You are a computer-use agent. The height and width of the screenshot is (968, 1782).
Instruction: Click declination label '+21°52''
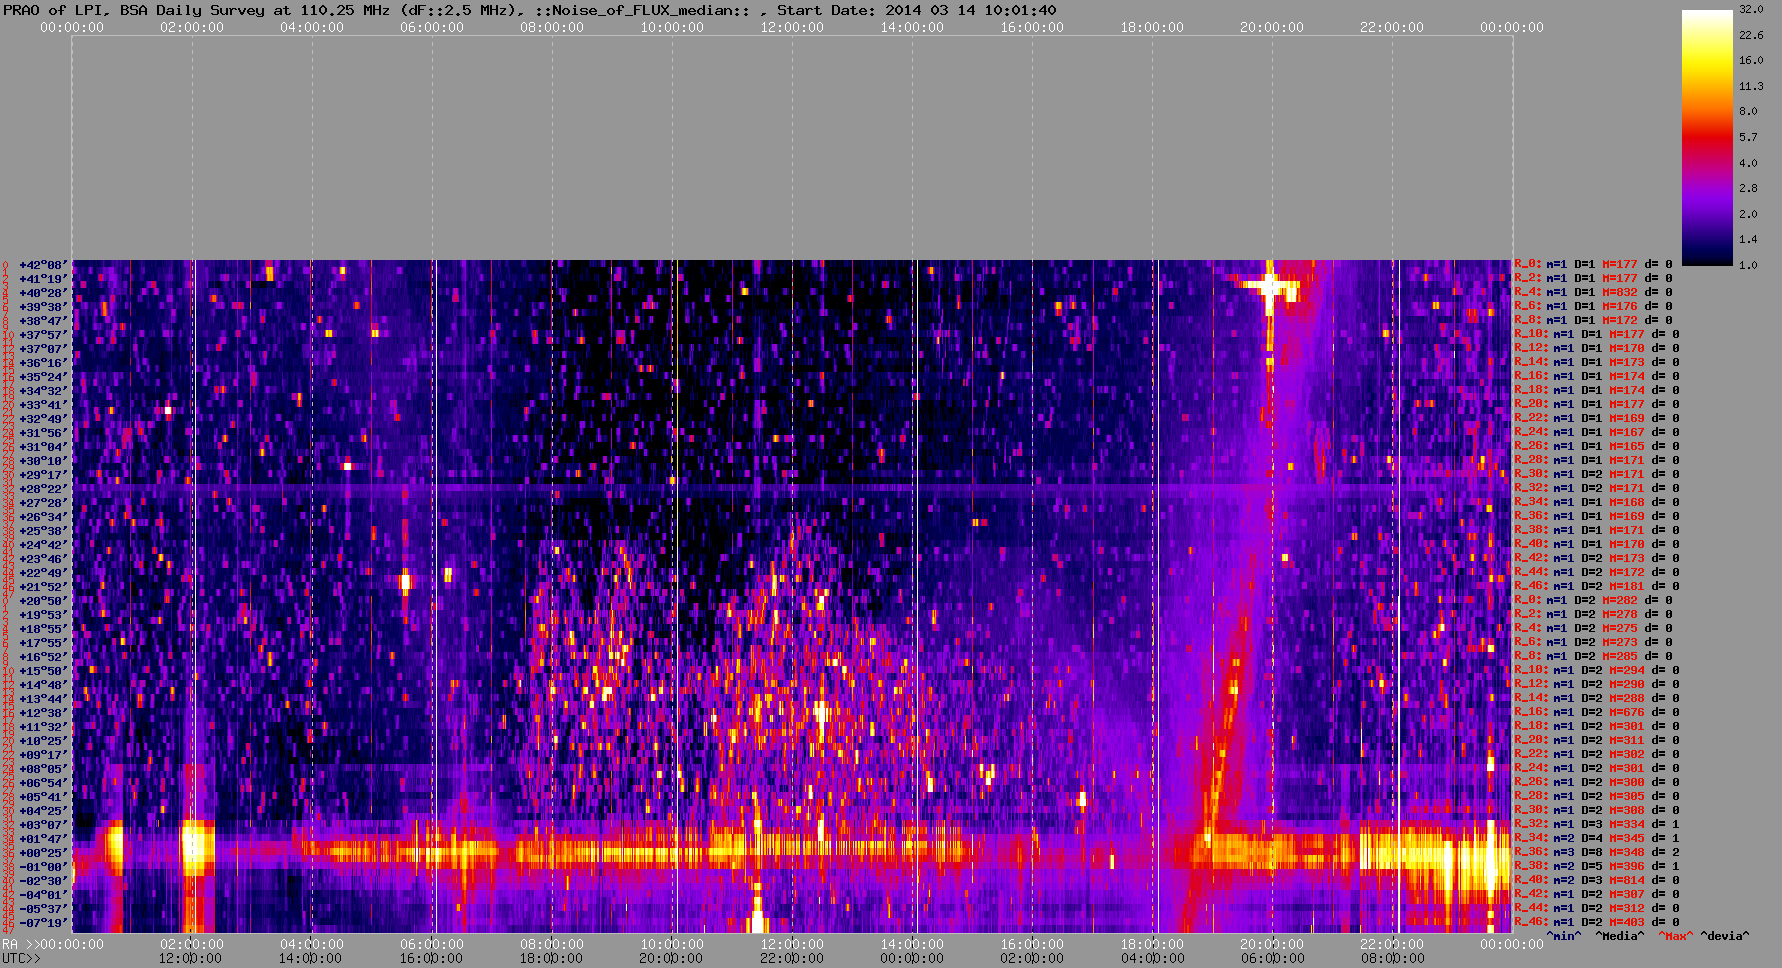point(43,587)
